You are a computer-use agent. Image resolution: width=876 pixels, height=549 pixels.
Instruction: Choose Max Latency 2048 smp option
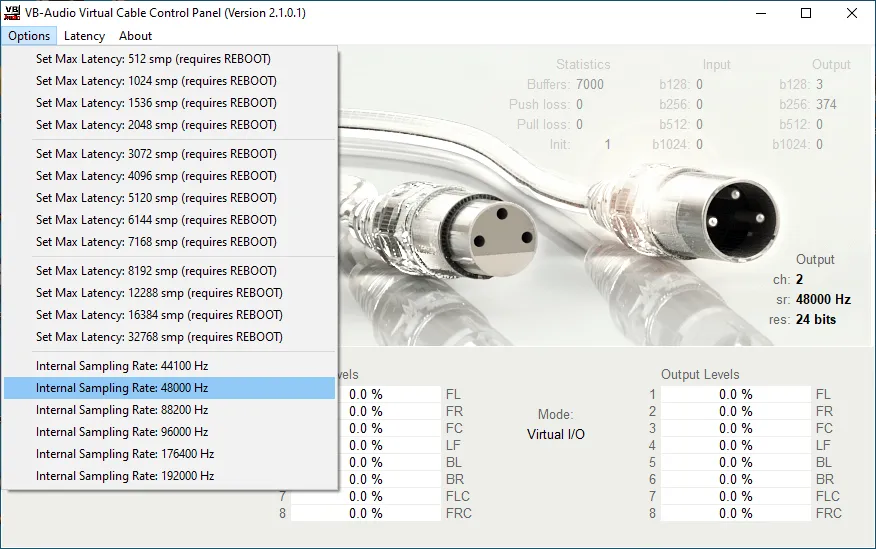click(156, 125)
